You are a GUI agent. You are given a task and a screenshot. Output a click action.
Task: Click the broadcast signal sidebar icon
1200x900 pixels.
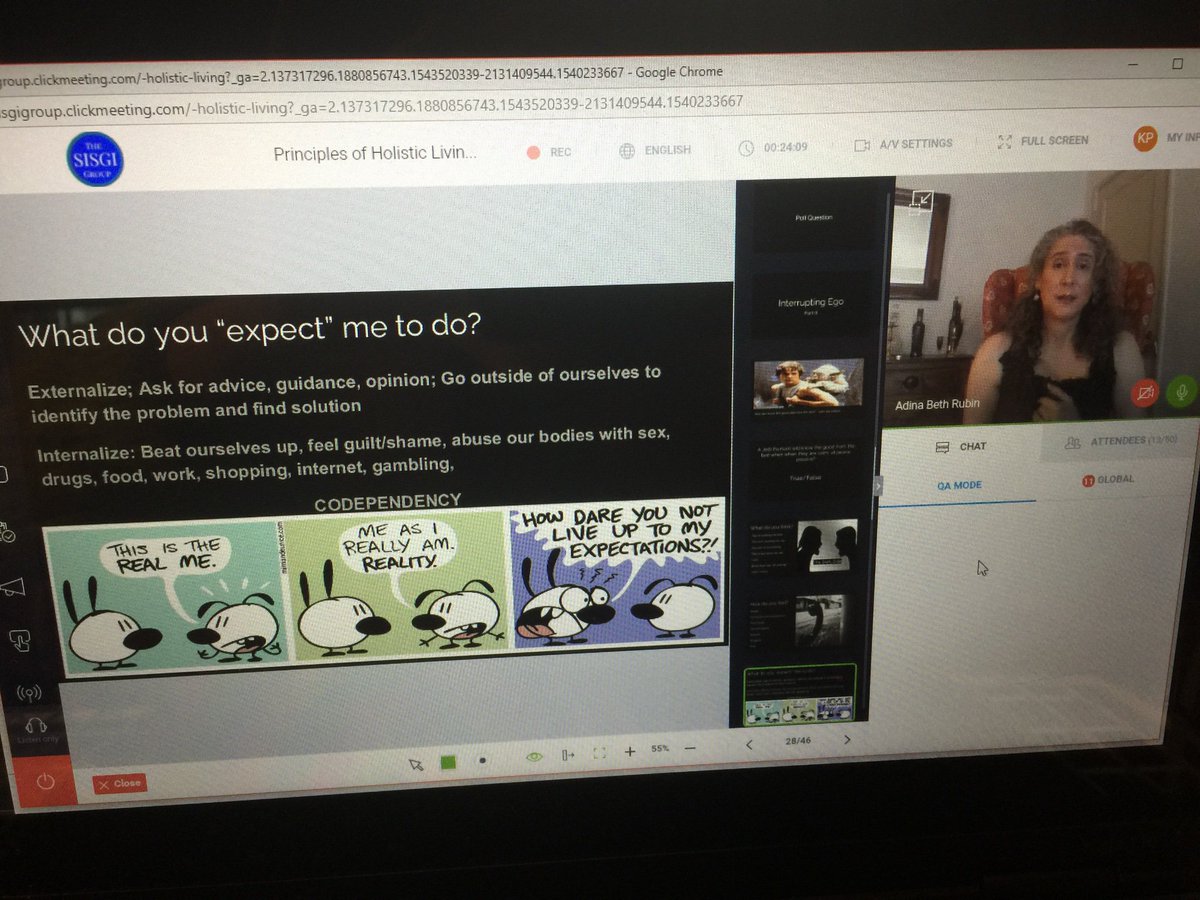pyautogui.click(x=29, y=693)
